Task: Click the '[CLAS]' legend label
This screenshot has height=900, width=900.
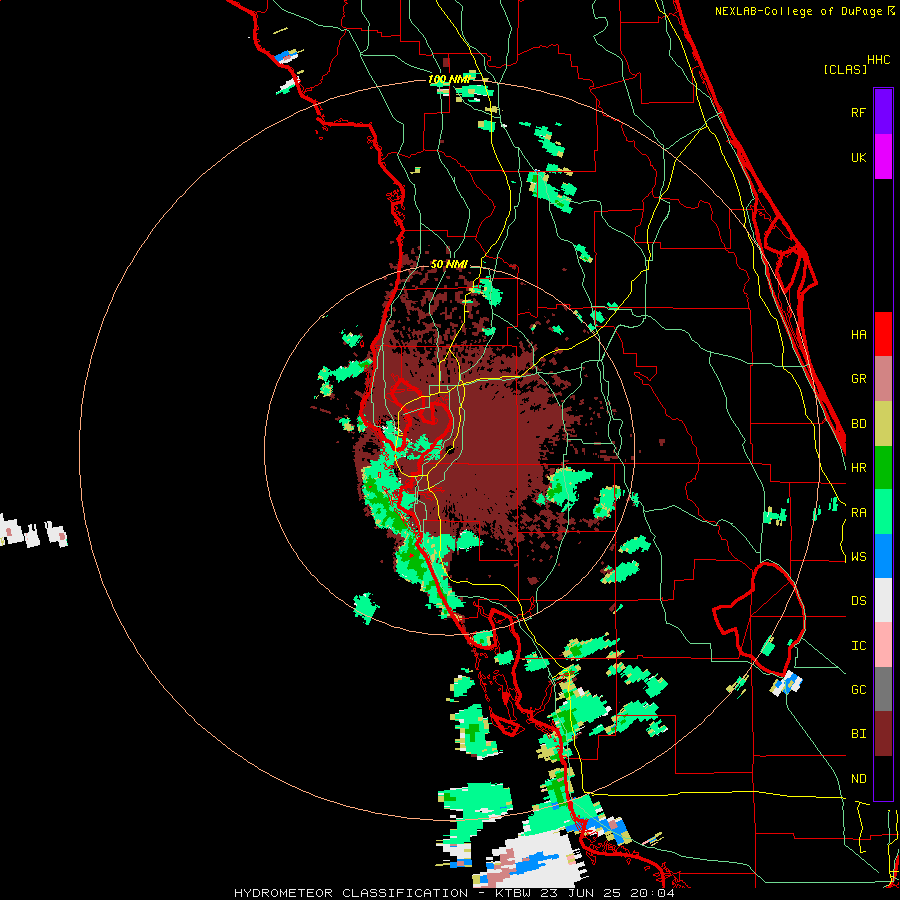Action: coord(845,69)
